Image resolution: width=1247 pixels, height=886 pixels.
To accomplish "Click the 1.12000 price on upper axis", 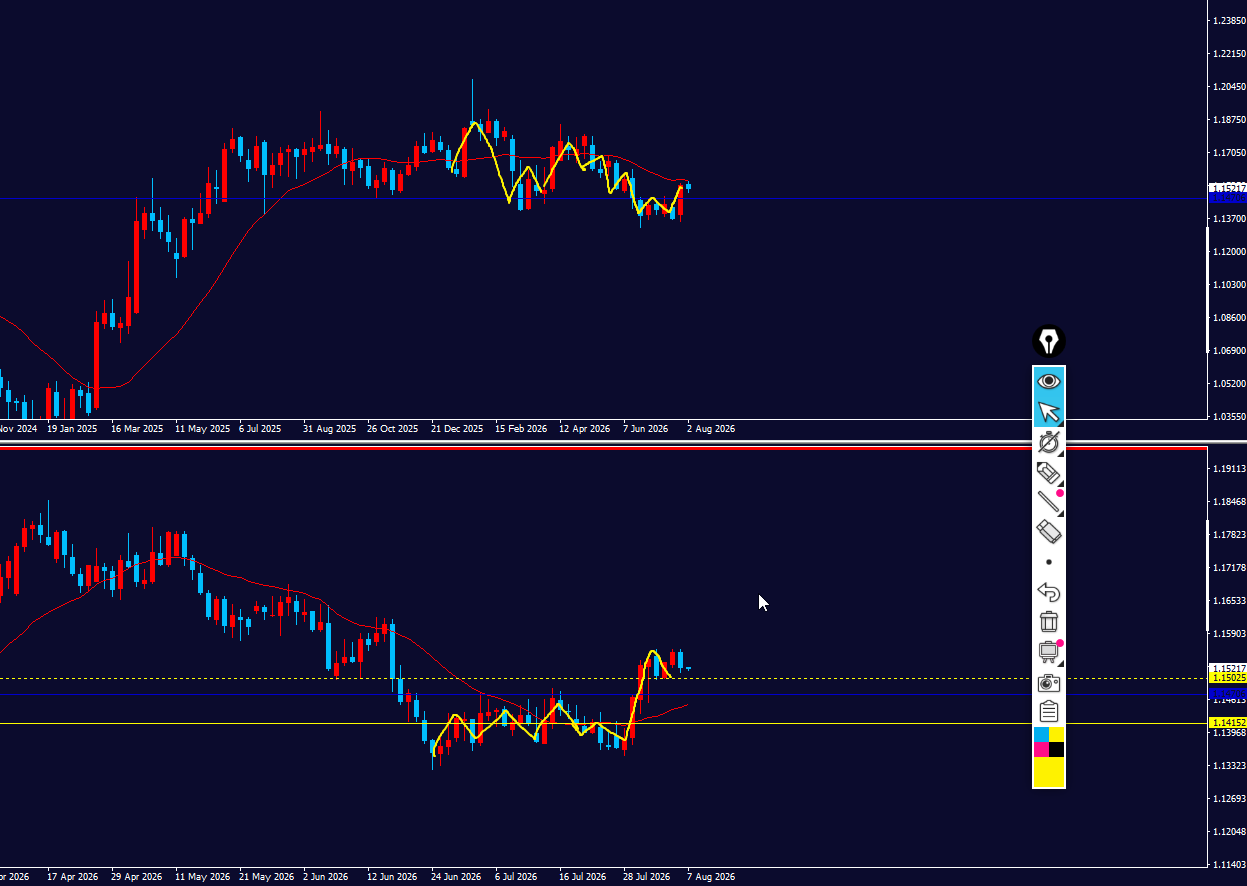I will [1228, 252].
